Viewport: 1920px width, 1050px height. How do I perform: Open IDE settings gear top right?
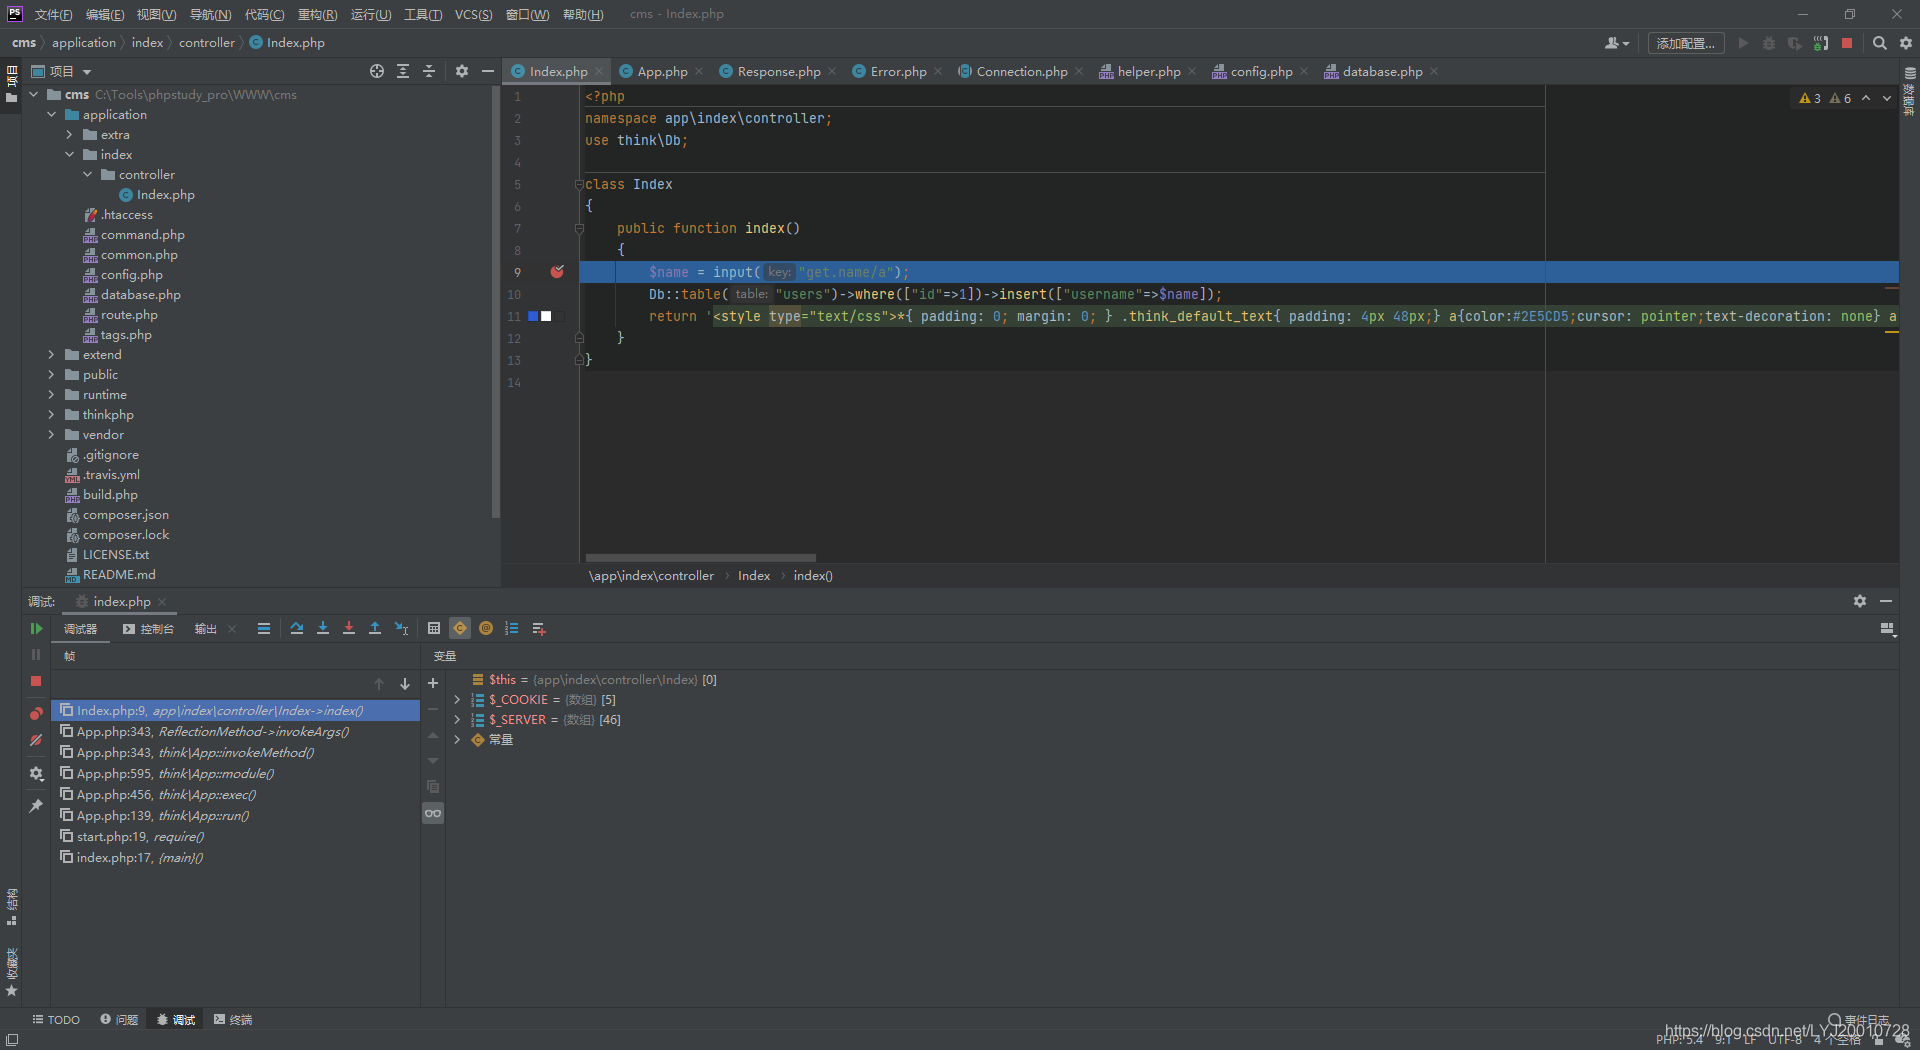click(1906, 43)
